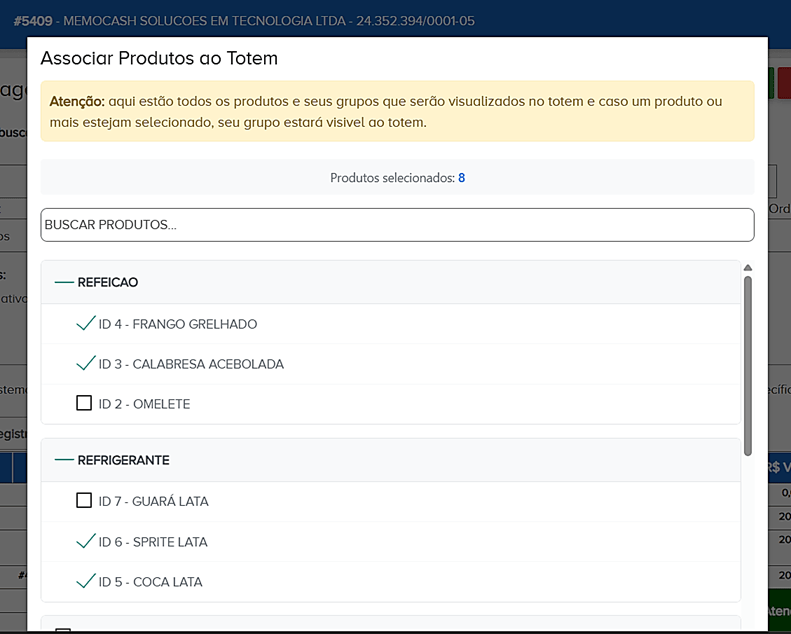The height and width of the screenshot is (634, 791).
Task: Focus the BUSCAR PRODUTOS search field
Action: pos(397,225)
